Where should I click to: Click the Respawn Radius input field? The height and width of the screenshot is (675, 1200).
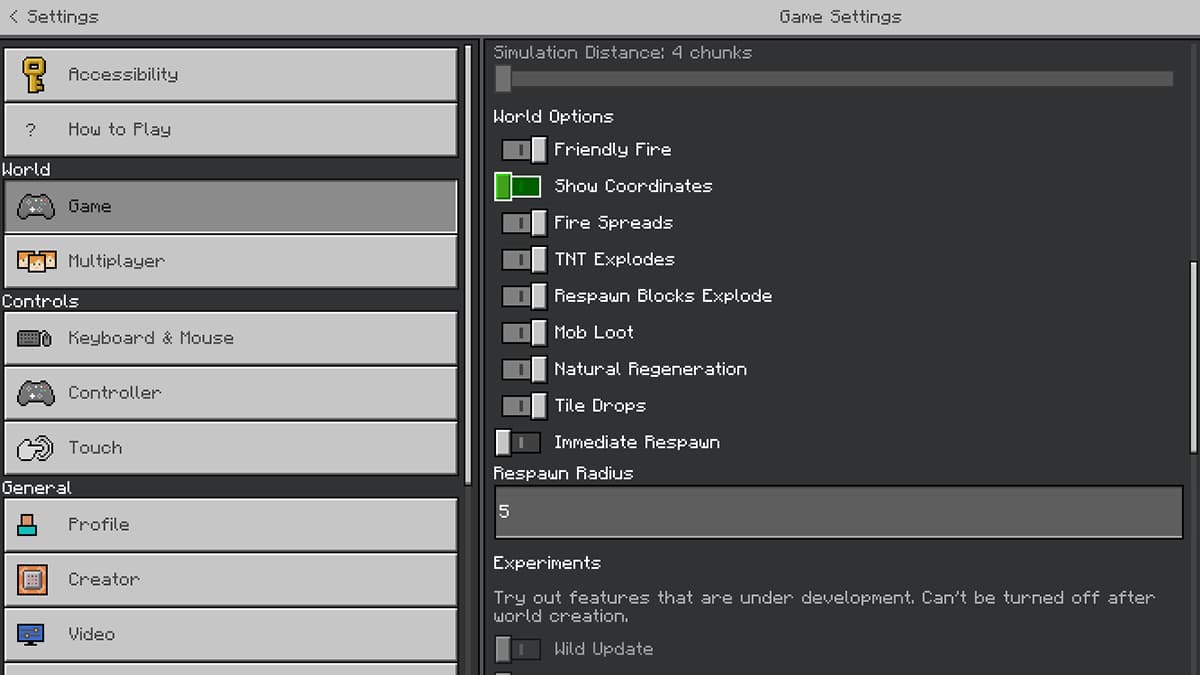pos(837,511)
